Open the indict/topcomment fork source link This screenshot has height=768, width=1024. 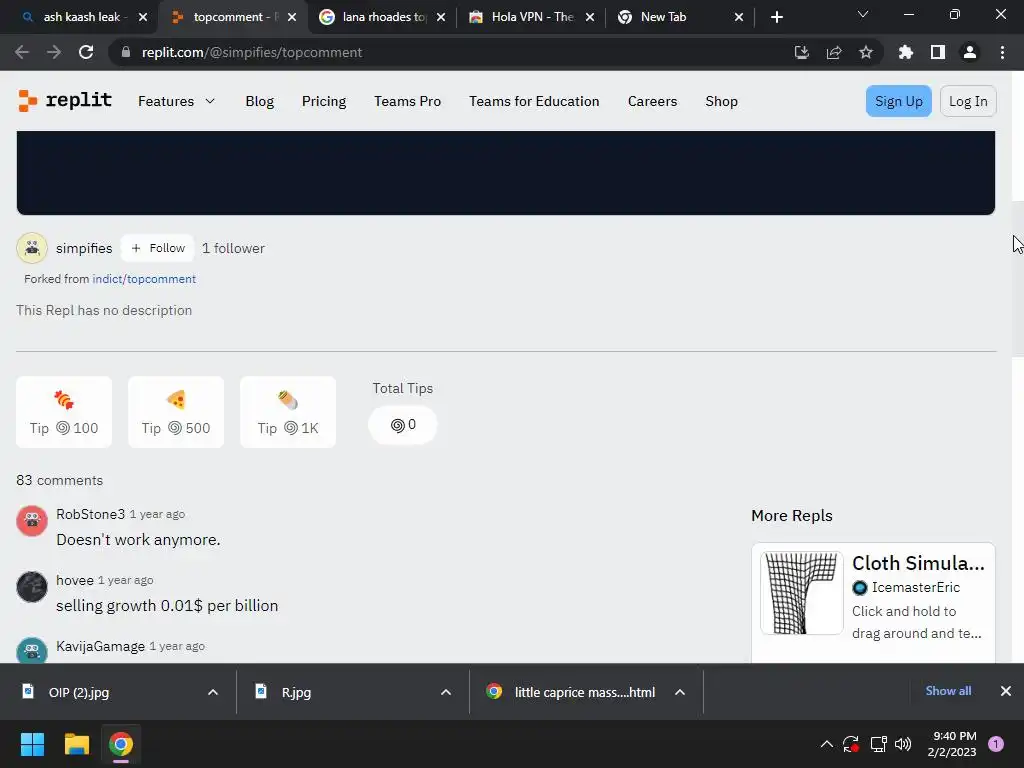pos(144,279)
